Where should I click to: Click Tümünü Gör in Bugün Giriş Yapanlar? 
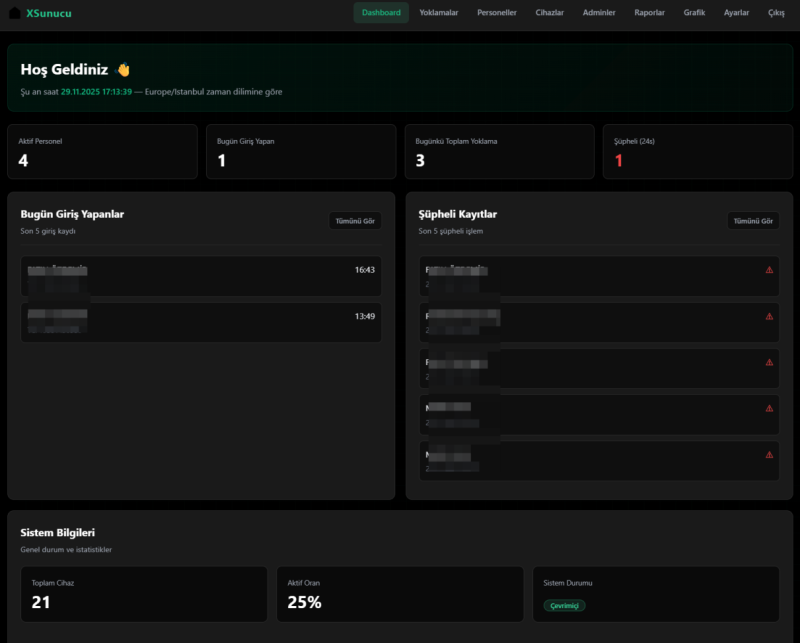pyautogui.click(x=355, y=221)
